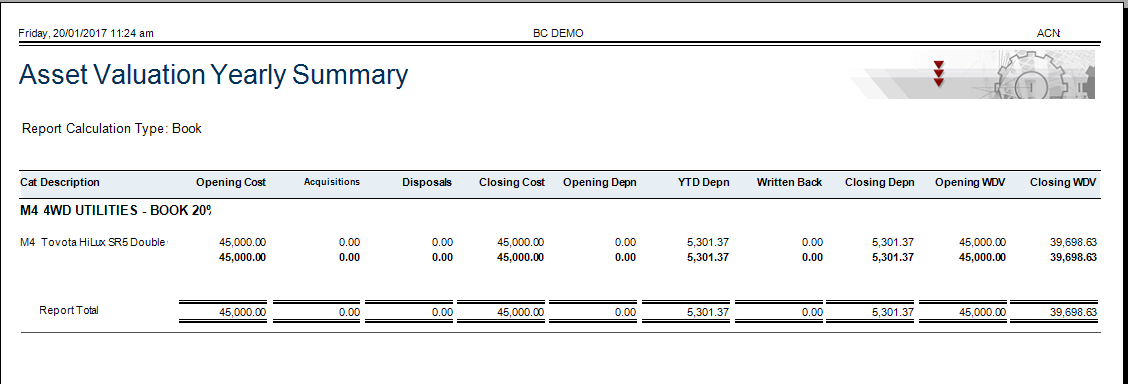Click the Cat Description column header
This screenshot has width=1128, height=384.
[60, 183]
